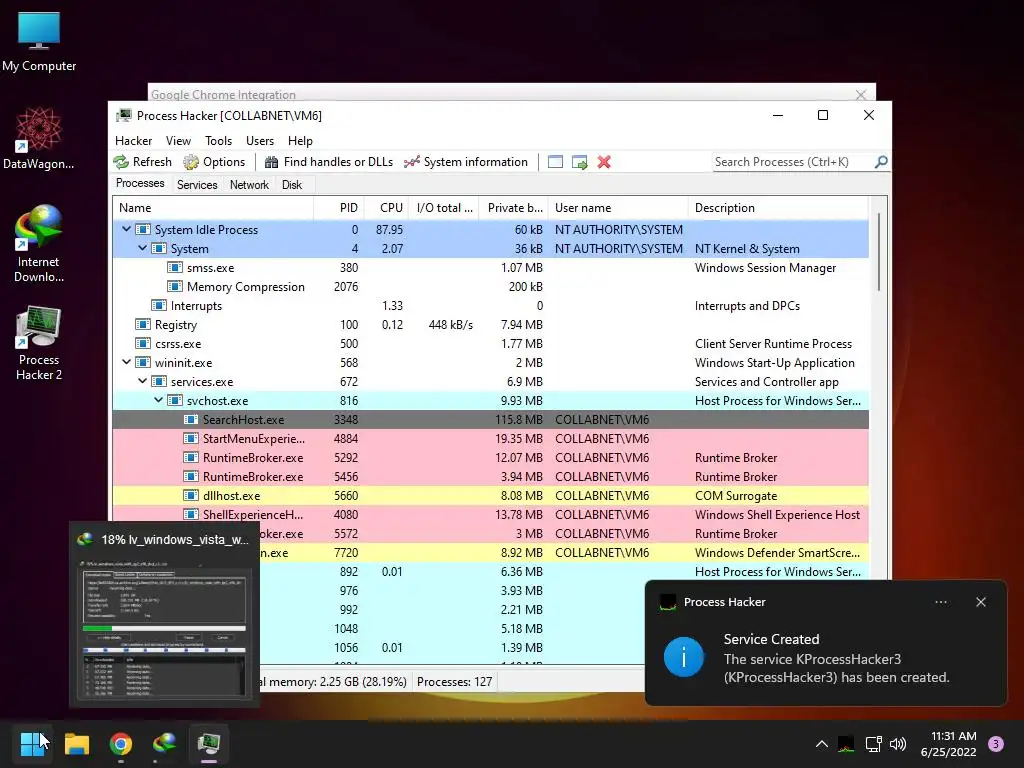Screen dimensions: 1024x768
Task: Select the Interrupts row
Action: click(x=490, y=306)
